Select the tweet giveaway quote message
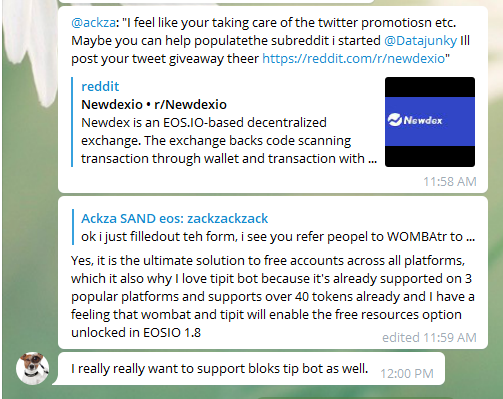 (273, 99)
